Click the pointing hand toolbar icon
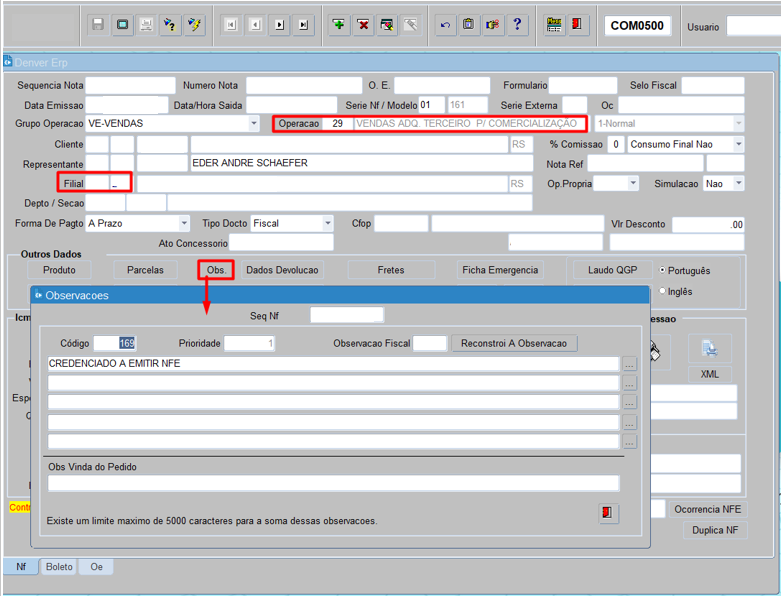Screen dimensions: 781x596 (493, 24)
